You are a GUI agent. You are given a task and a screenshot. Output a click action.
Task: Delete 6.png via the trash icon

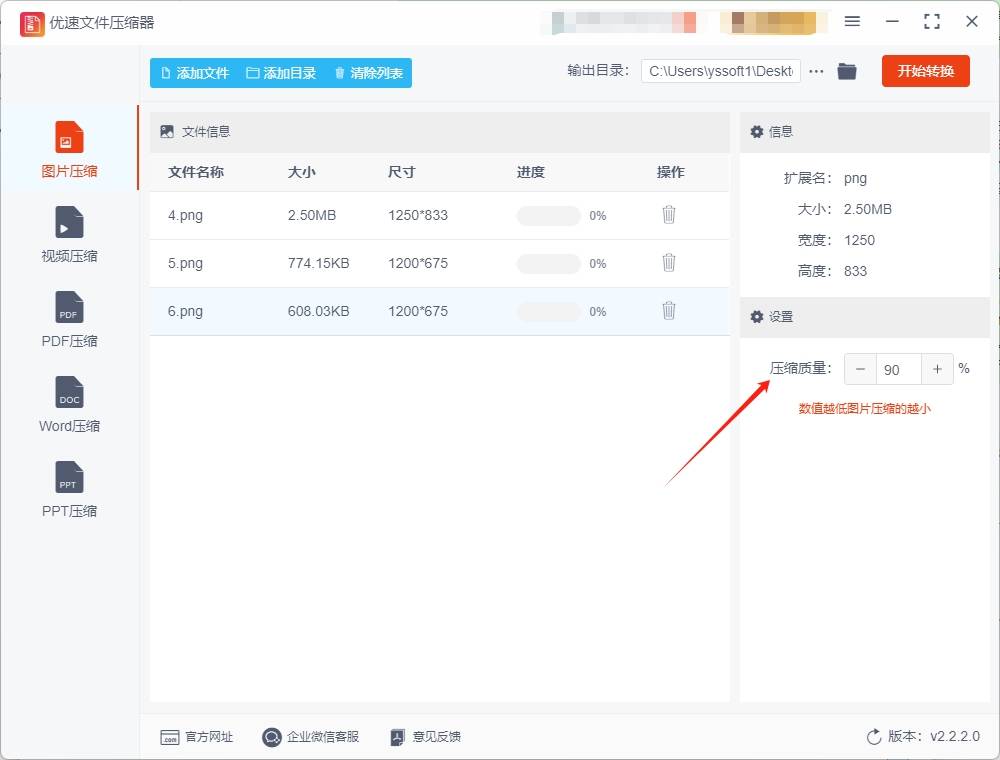(668, 311)
